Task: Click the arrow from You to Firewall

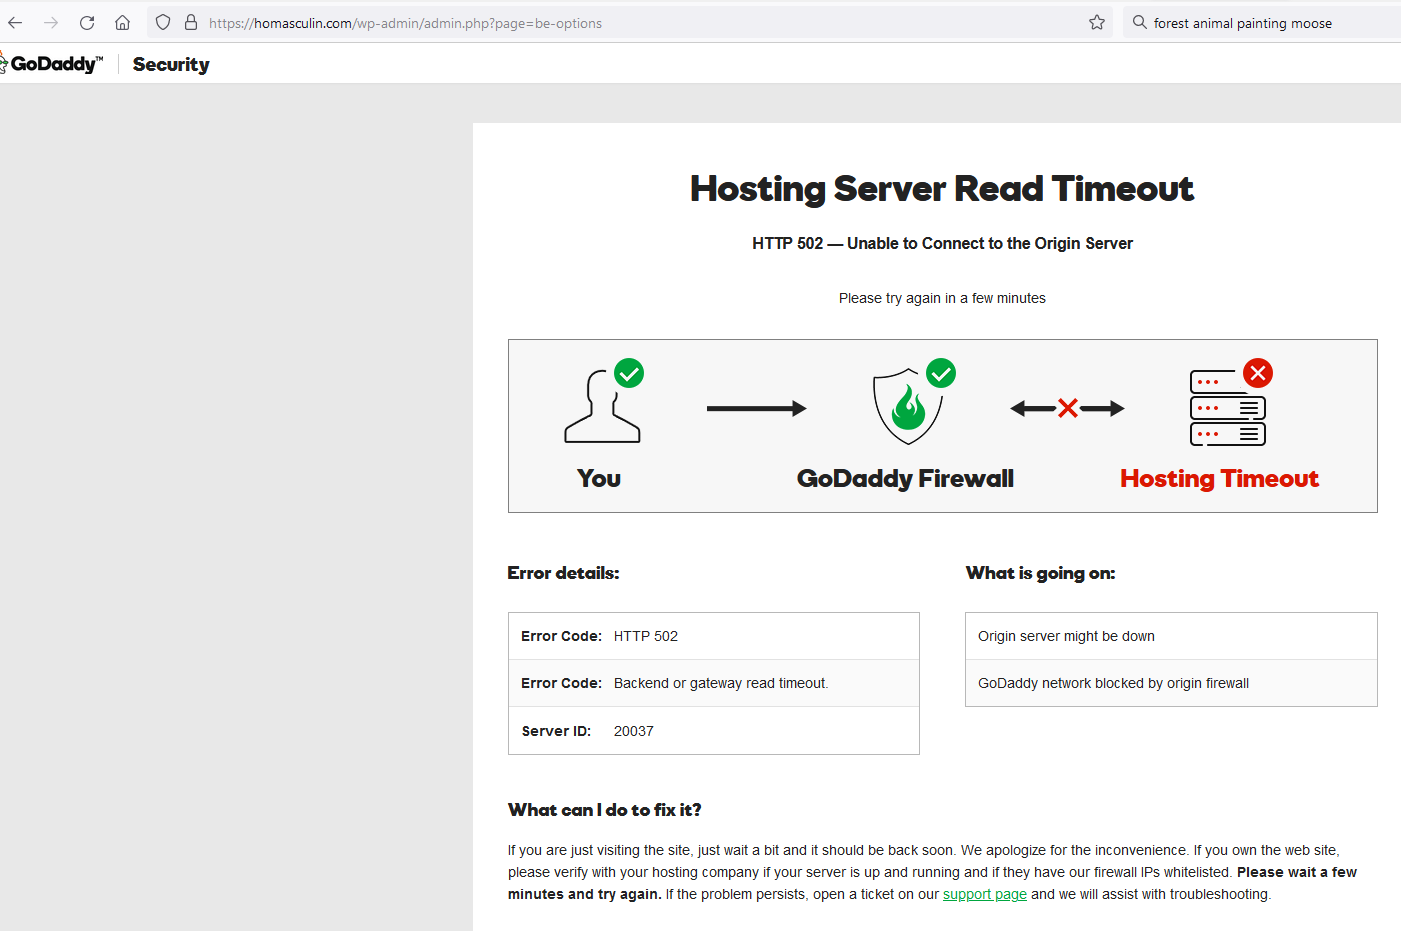Action: coord(756,408)
